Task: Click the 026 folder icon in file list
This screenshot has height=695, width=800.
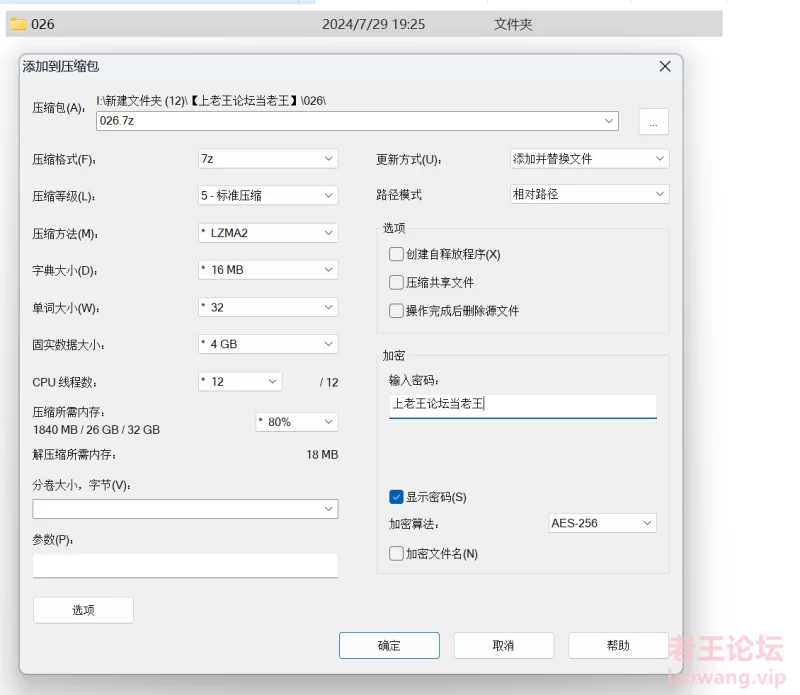Action: click(18, 24)
